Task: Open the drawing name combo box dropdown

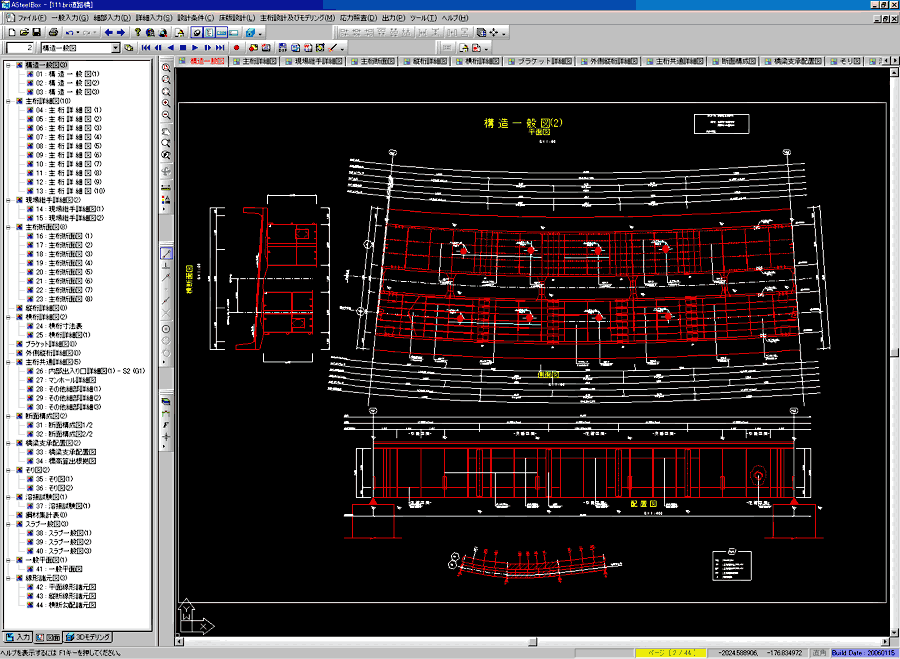Action: pyautogui.click(x=116, y=48)
